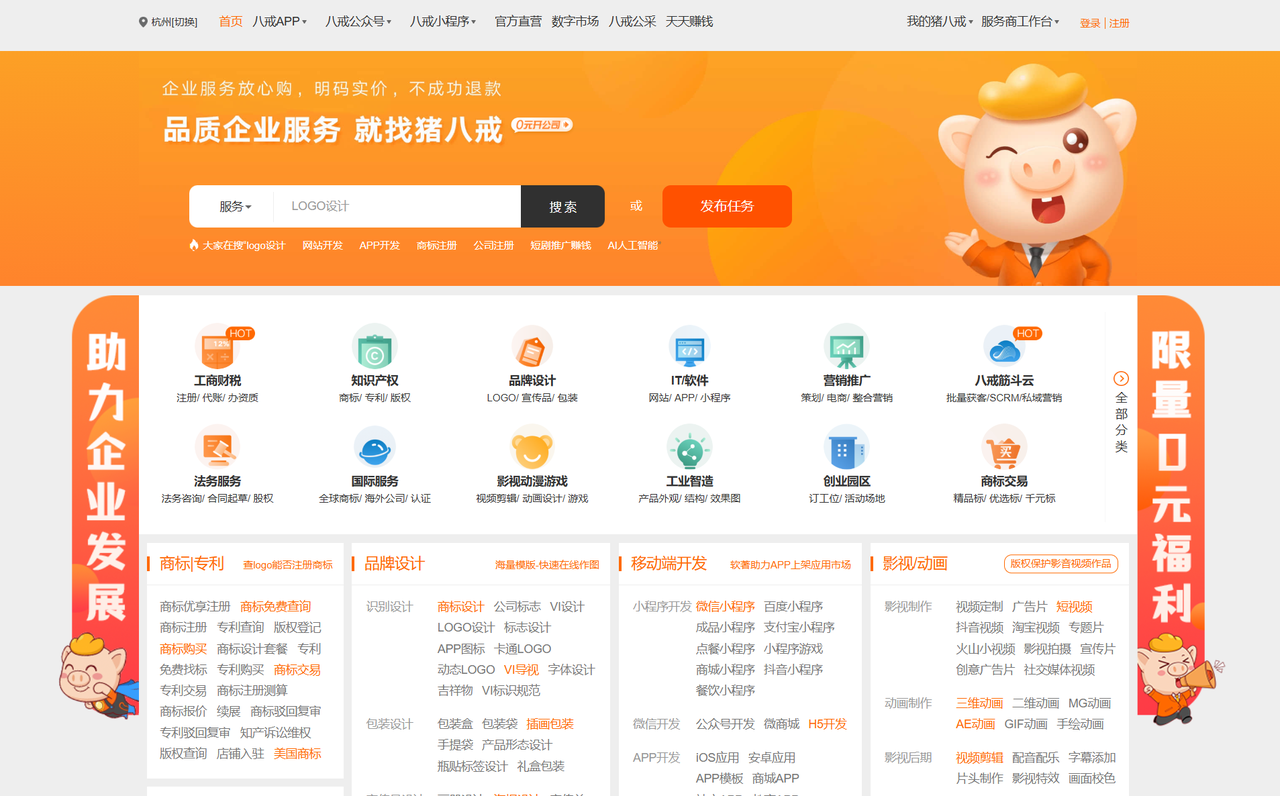Open the 三维动画 link
Viewport: 1280px width, 796px height.
coord(979,703)
